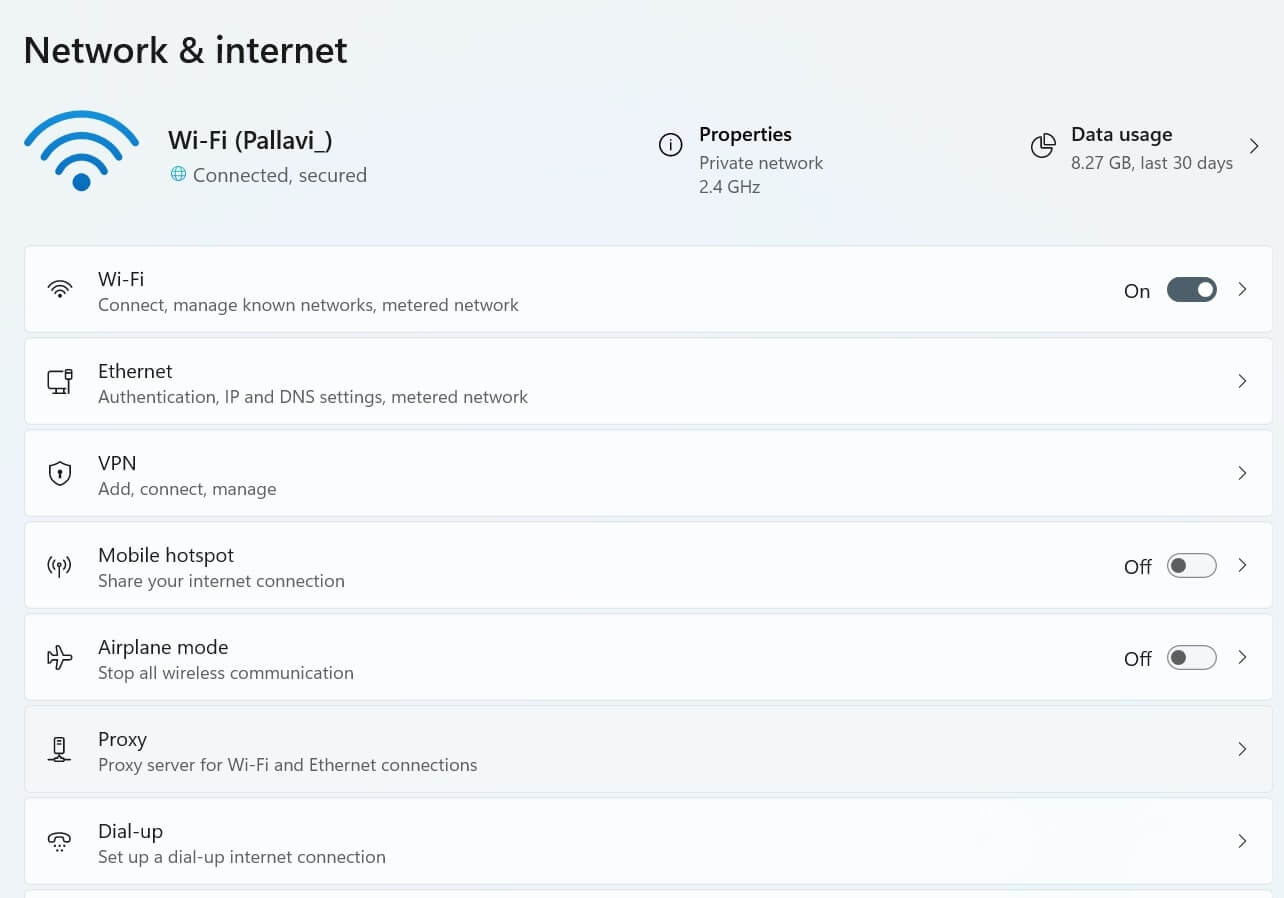Viewport: 1284px width, 898px height.
Task: Enable the Mobile hotspot toggle
Action: [x=1191, y=566]
